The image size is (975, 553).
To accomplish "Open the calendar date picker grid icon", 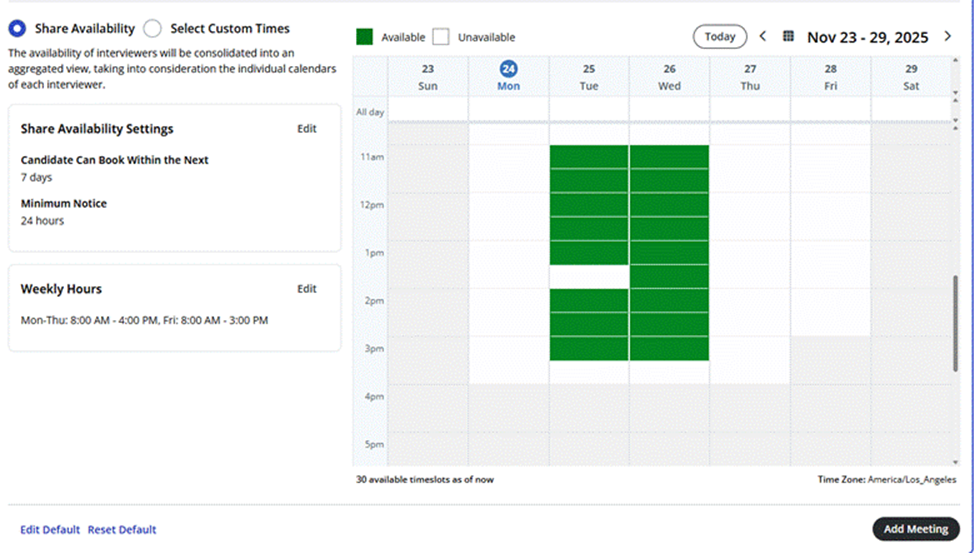I will click(788, 37).
